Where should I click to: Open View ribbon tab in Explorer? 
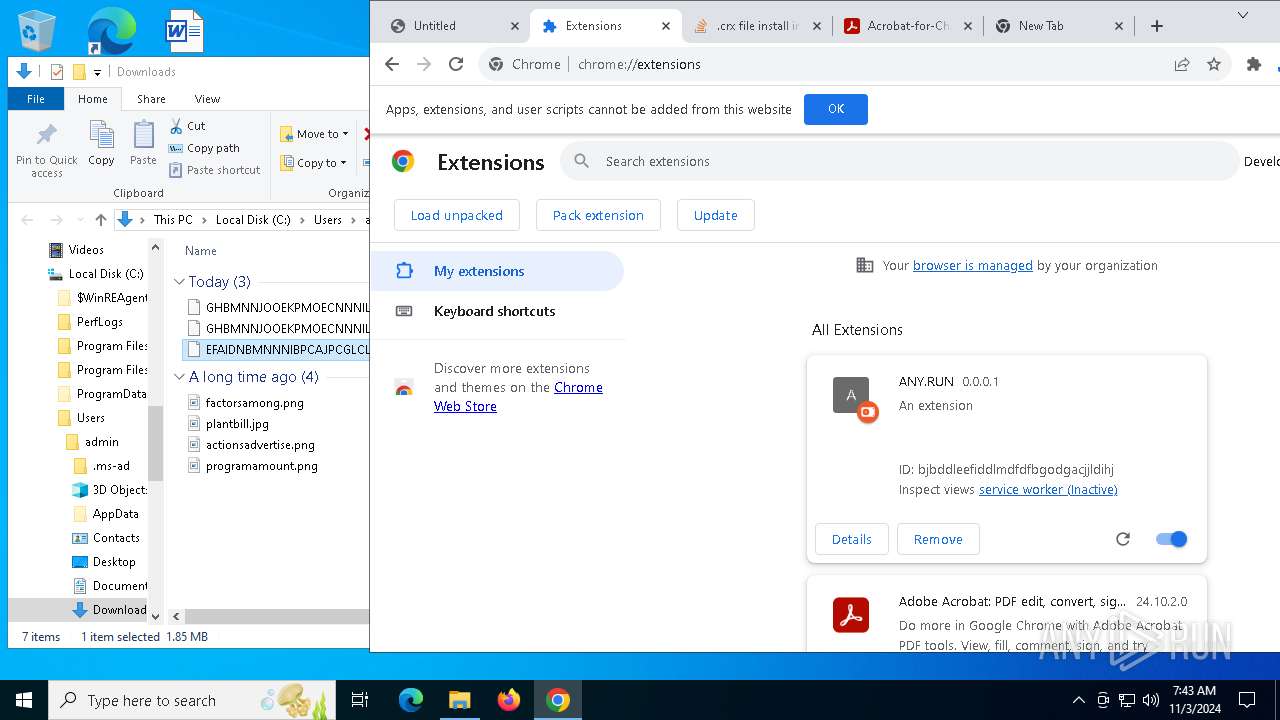pyautogui.click(x=207, y=99)
